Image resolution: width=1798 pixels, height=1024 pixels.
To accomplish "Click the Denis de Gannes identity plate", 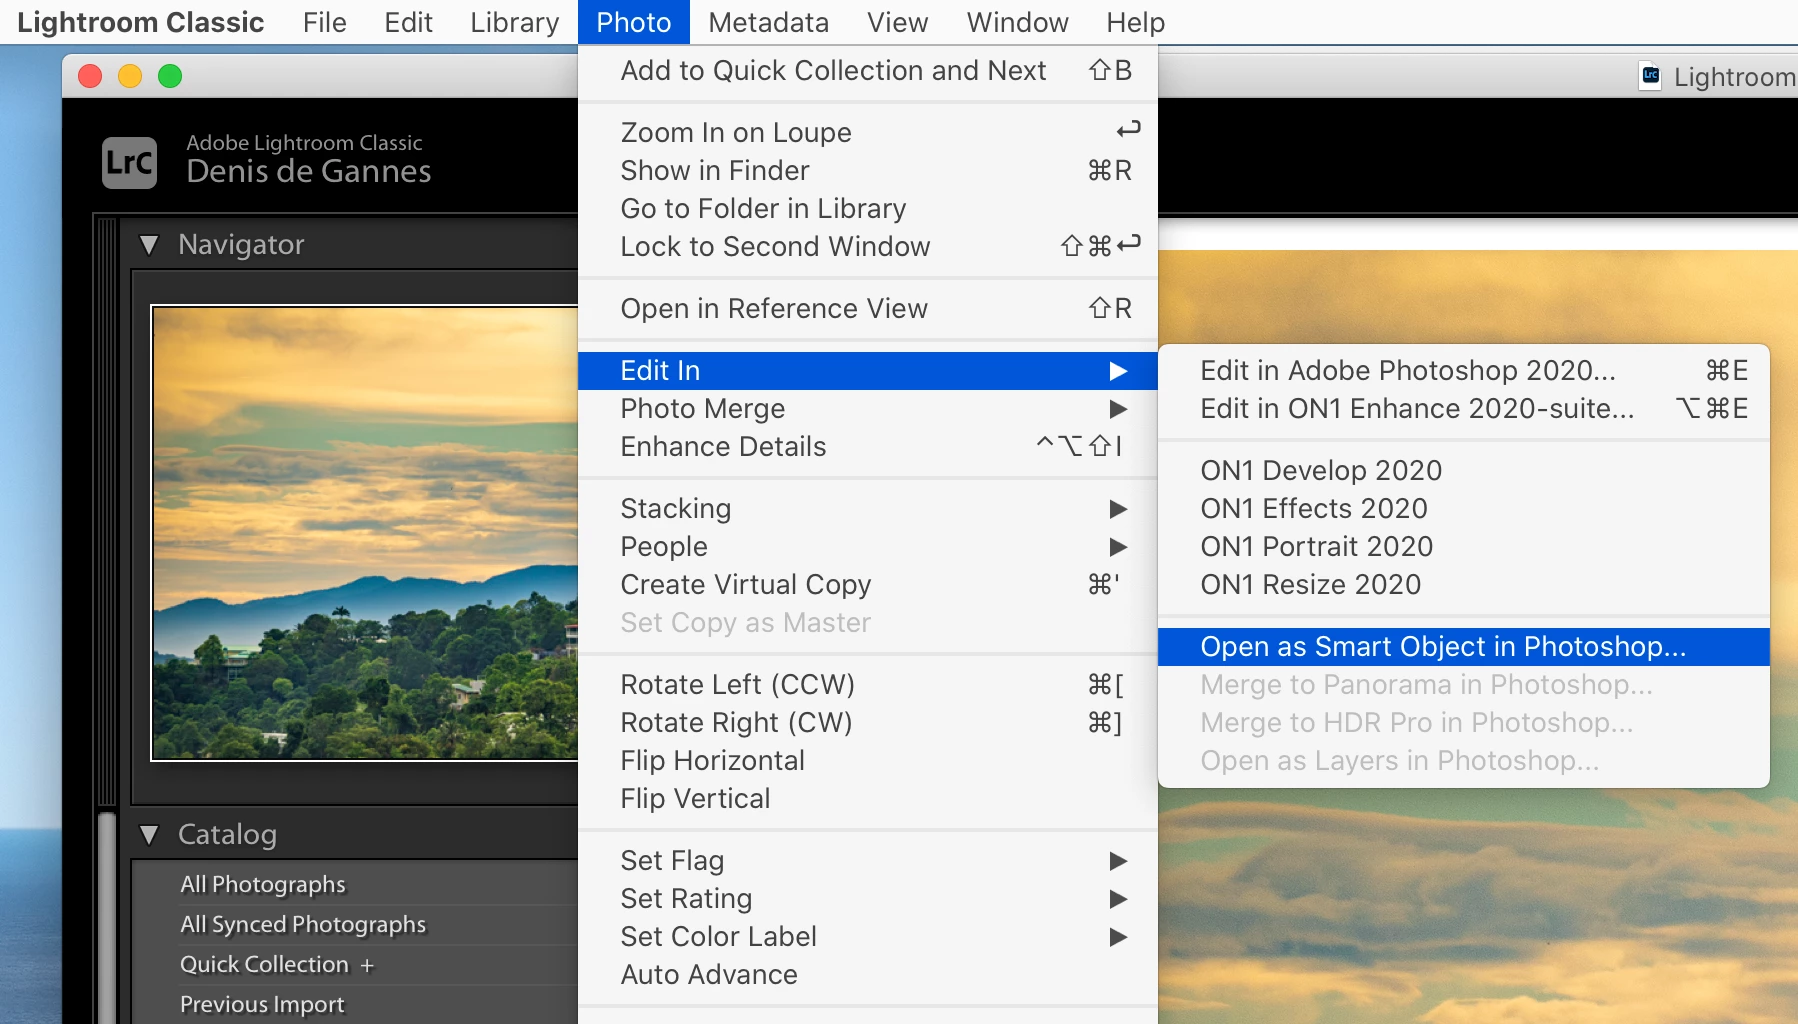I will point(309,172).
